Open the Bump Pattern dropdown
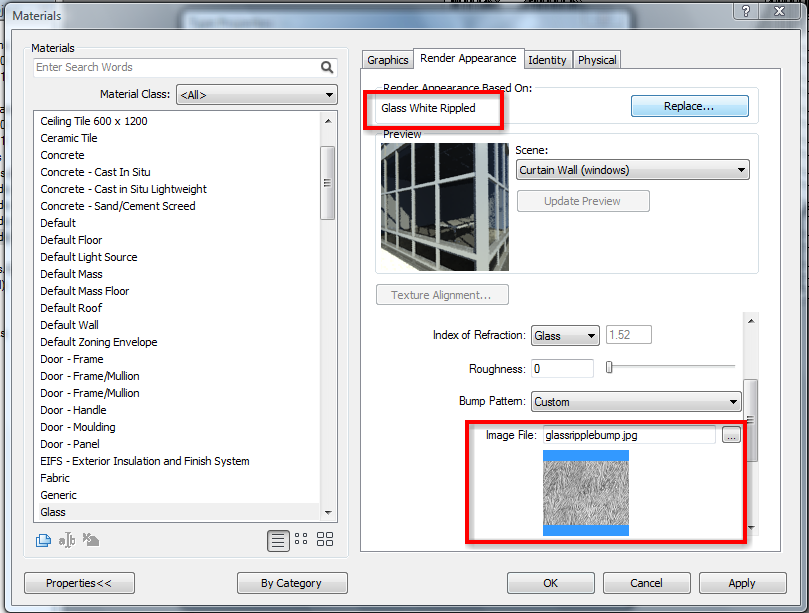 pos(636,401)
